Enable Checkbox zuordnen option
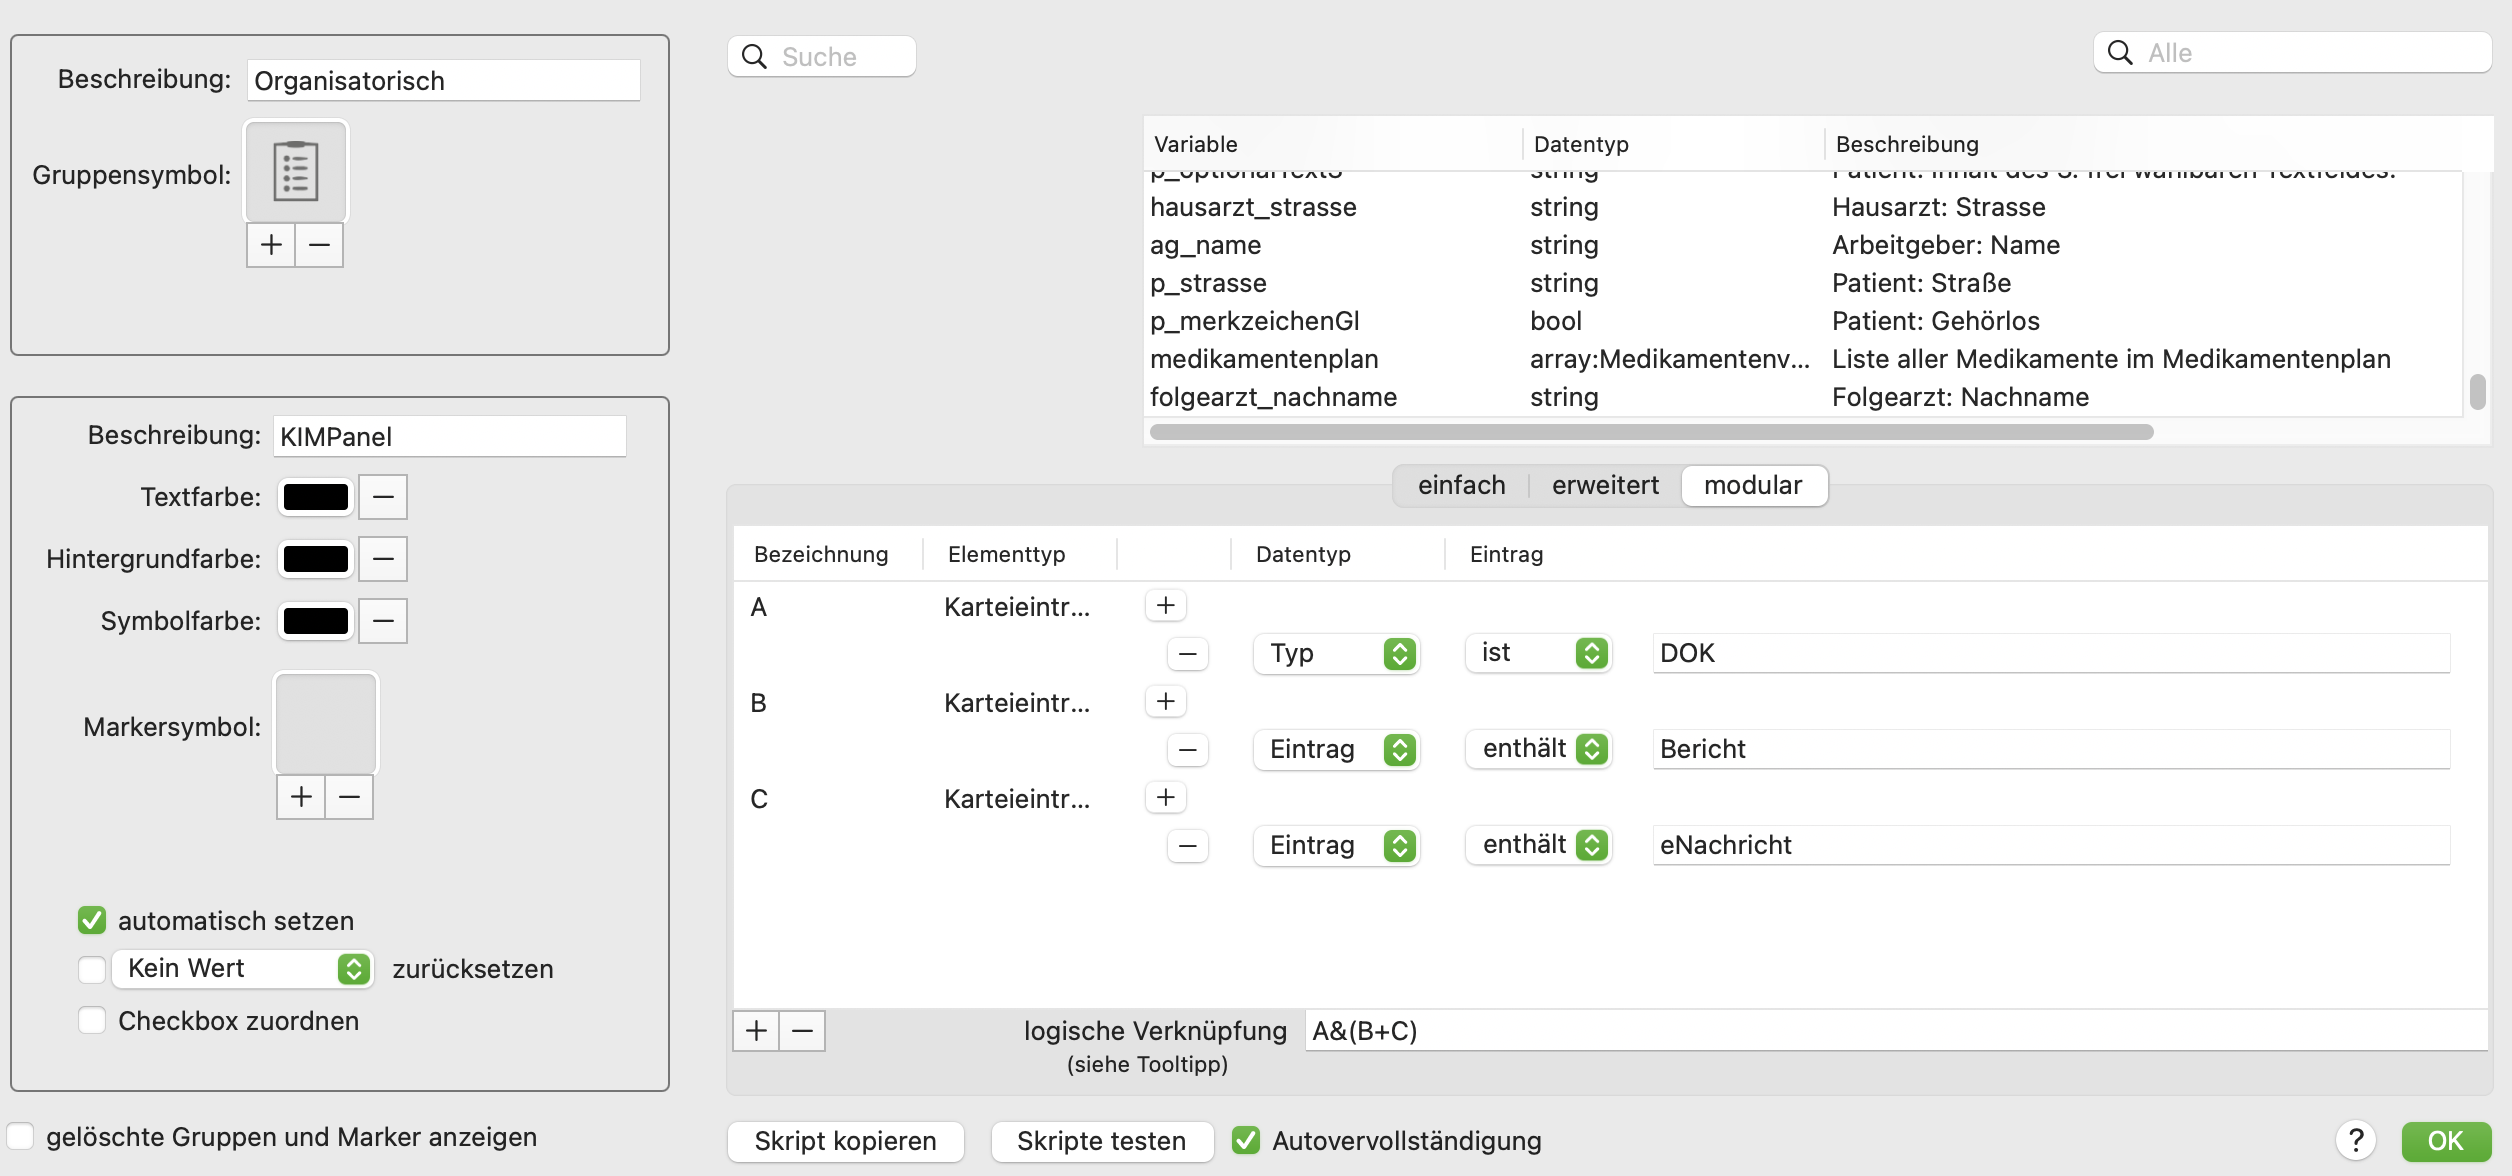The height and width of the screenshot is (1176, 2512). tap(92, 1020)
